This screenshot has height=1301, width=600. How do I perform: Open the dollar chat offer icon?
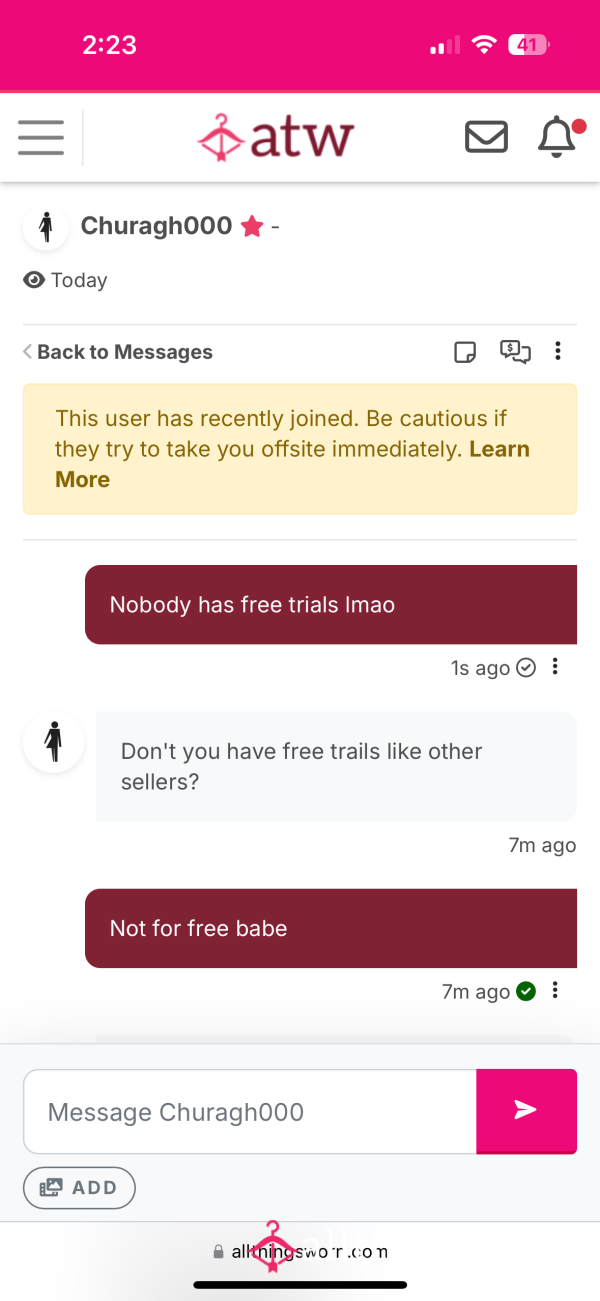(x=515, y=352)
